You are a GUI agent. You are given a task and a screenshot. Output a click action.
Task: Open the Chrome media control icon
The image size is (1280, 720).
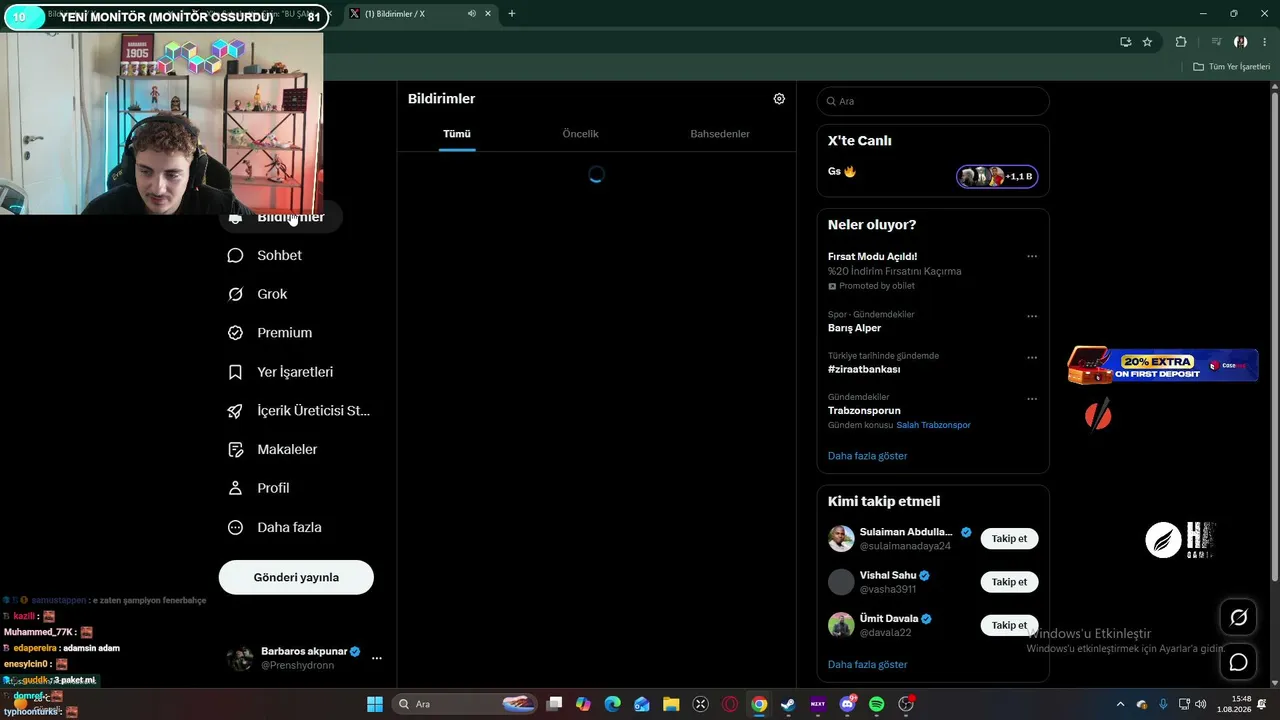pyautogui.click(x=1216, y=42)
